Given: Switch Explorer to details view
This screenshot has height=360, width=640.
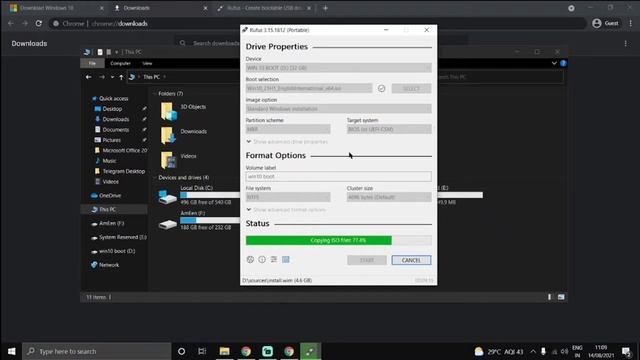Looking at the screenshot, I should coord(549,297).
